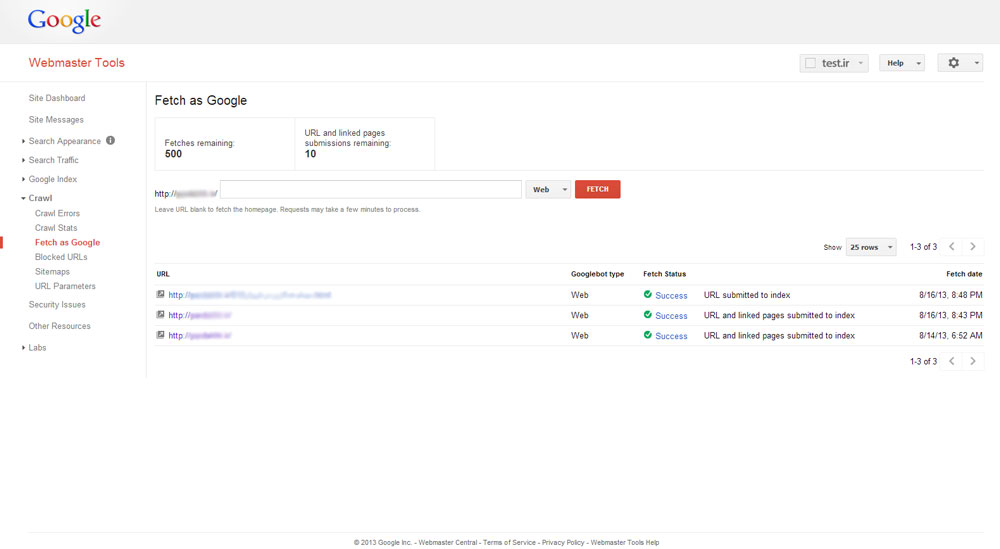The width and height of the screenshot is (1000, 549).
Task: Go to previous page using top arrow
Action: [952, 247]
